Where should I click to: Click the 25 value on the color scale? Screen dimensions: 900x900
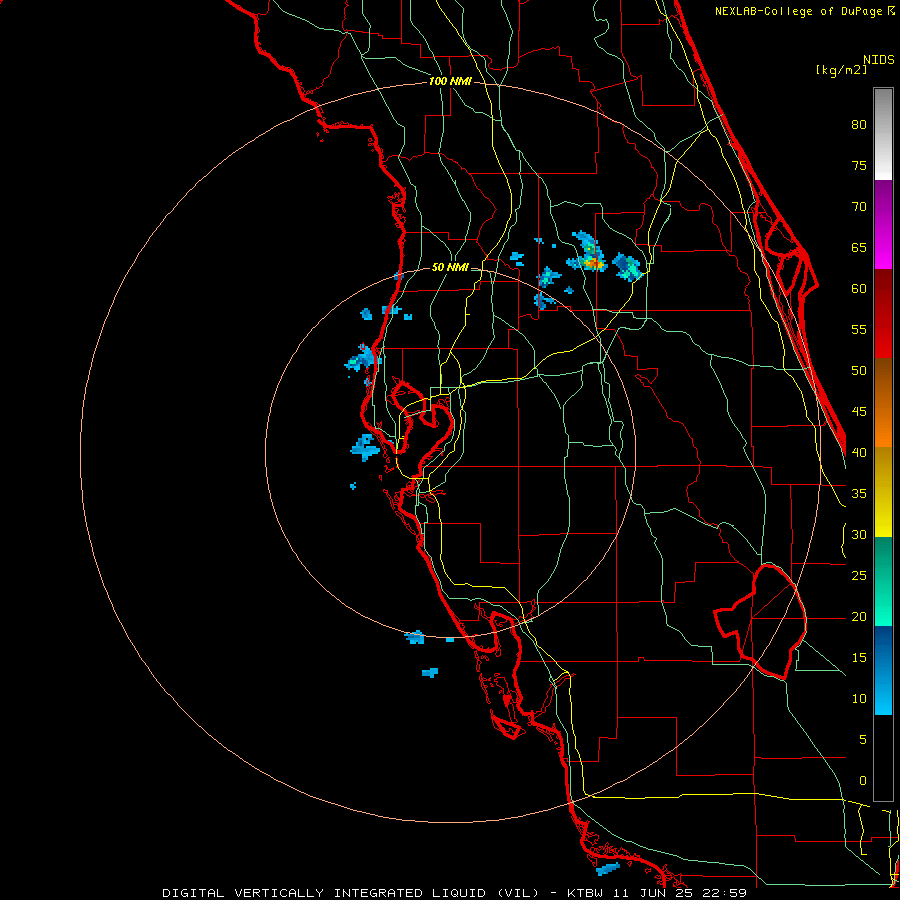(x=859, y=576)
